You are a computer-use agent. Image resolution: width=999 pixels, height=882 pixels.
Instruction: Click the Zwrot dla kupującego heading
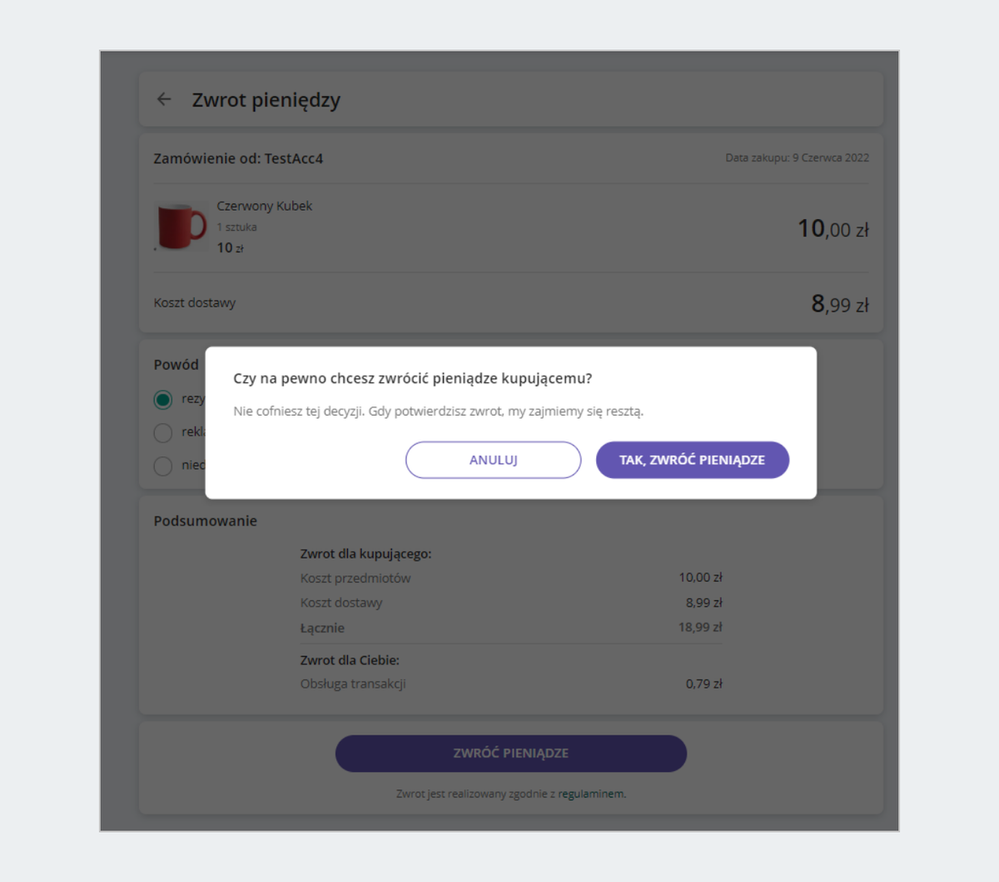pos(365,553)
